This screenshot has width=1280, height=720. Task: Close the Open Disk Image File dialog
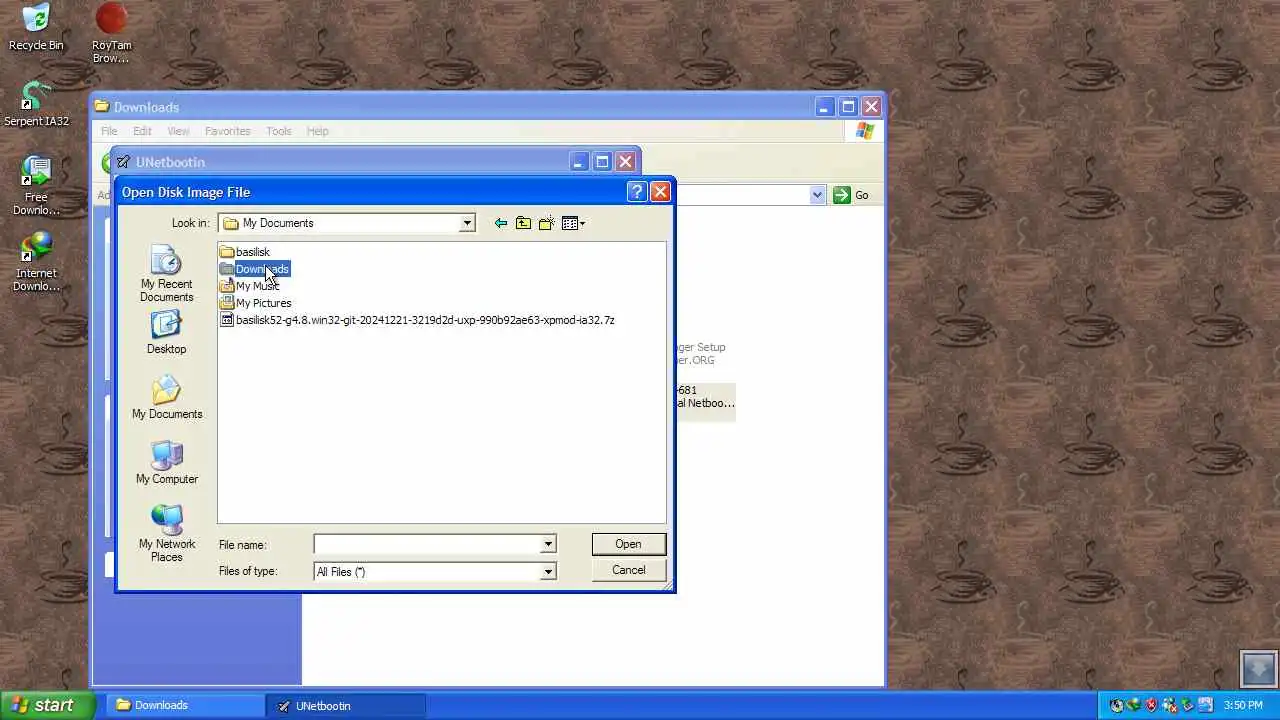(x=660, y=192)
